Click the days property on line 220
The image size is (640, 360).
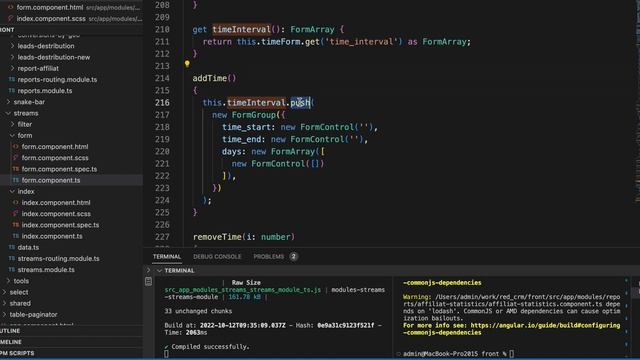click(x=231, y=151)
